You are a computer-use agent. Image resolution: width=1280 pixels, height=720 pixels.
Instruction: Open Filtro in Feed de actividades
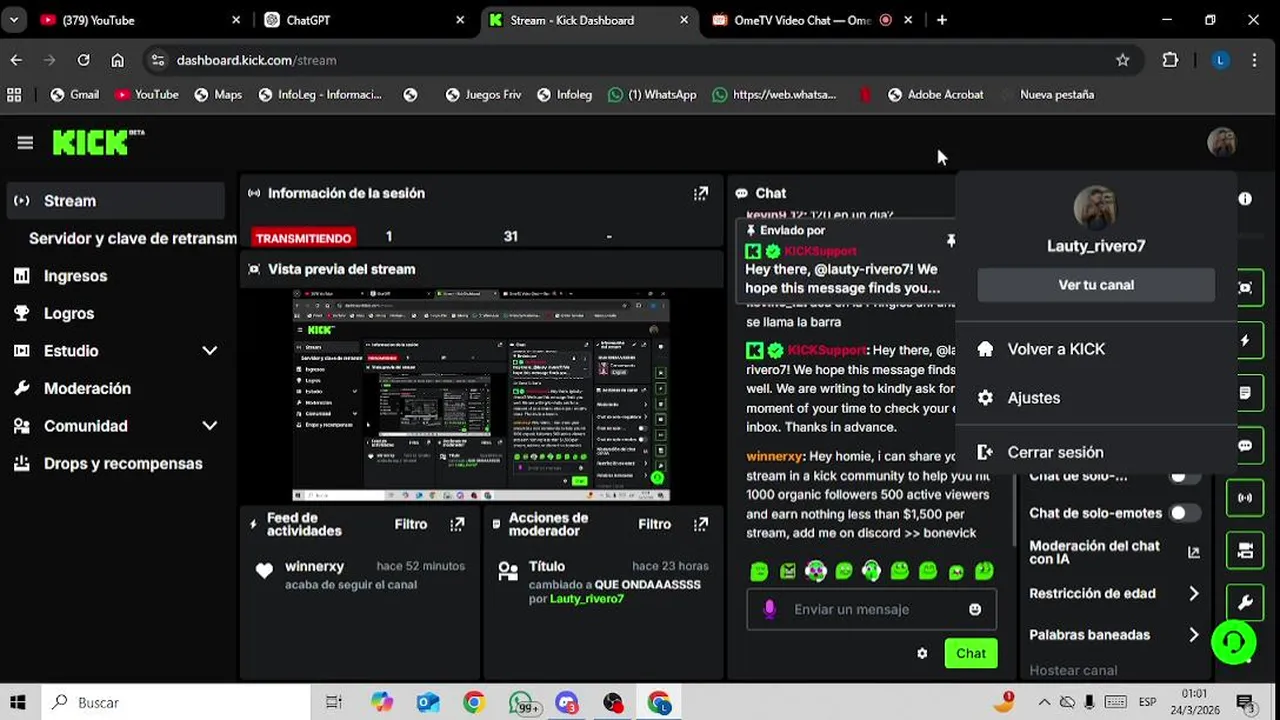tap(410, 524)
